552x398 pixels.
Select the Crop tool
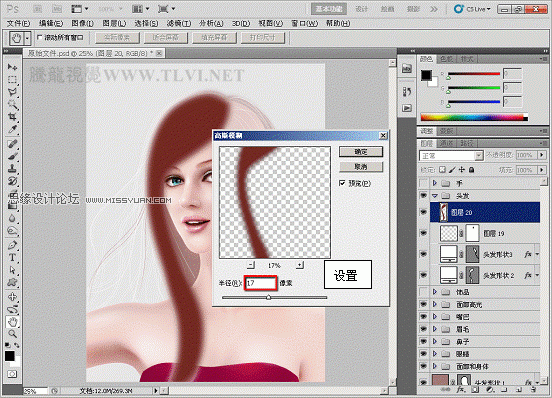(12, 116)
